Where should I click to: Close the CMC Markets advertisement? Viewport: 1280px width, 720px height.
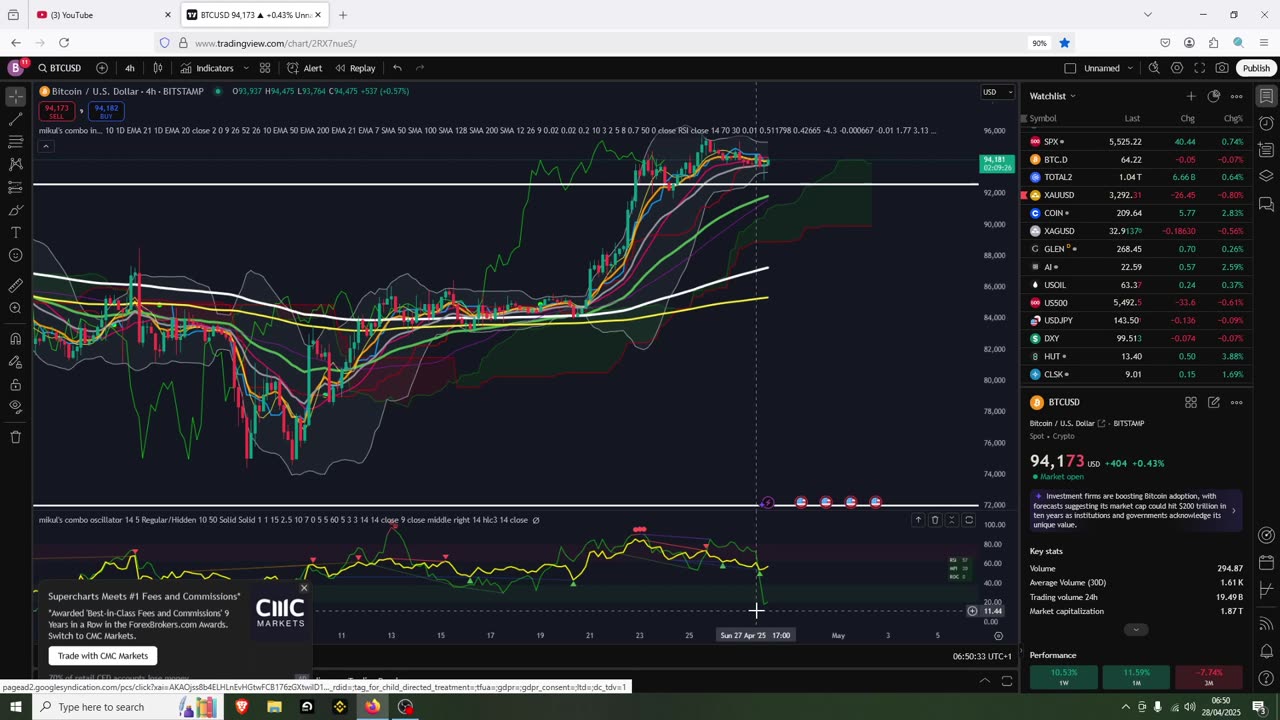coord(304,588)
